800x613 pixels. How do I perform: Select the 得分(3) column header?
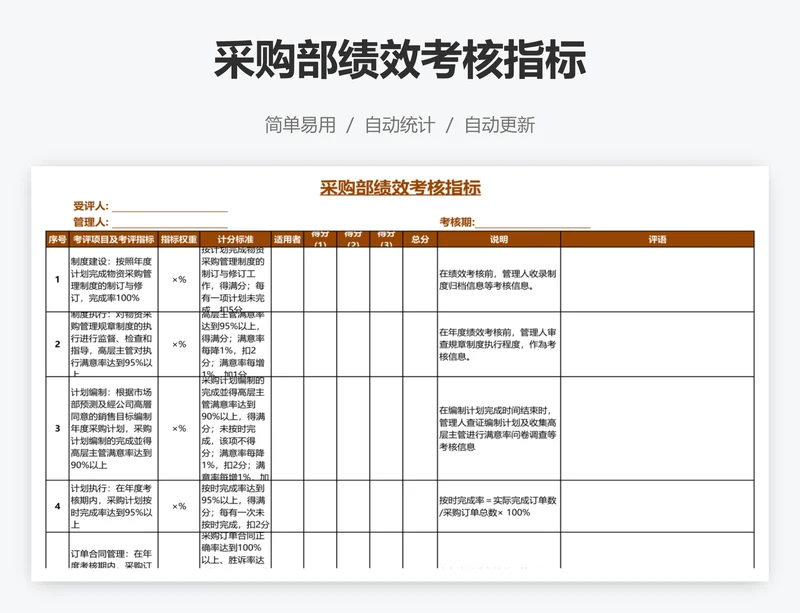[x=386, y=239]
